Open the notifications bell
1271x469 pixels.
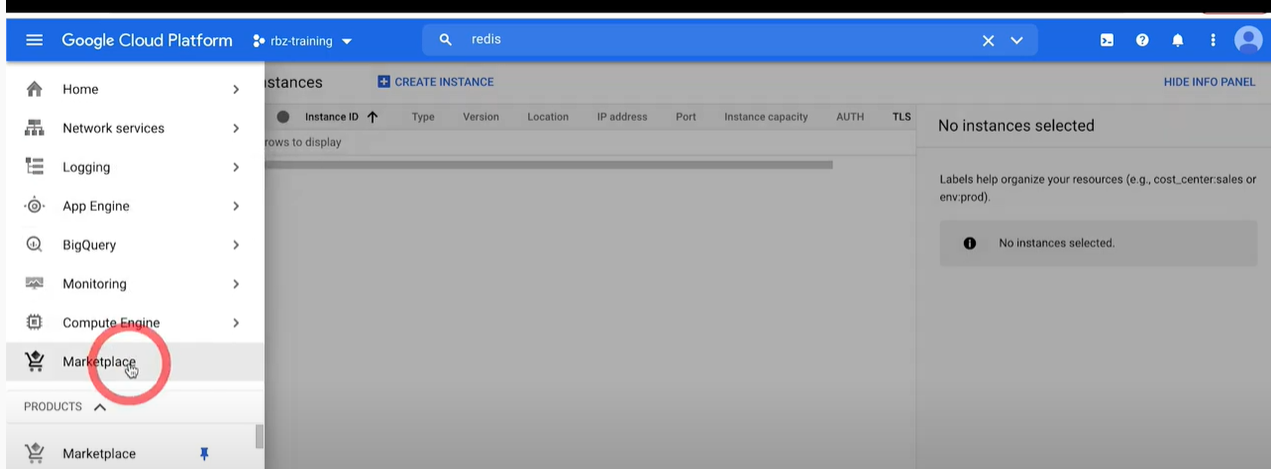point(1178,41)
